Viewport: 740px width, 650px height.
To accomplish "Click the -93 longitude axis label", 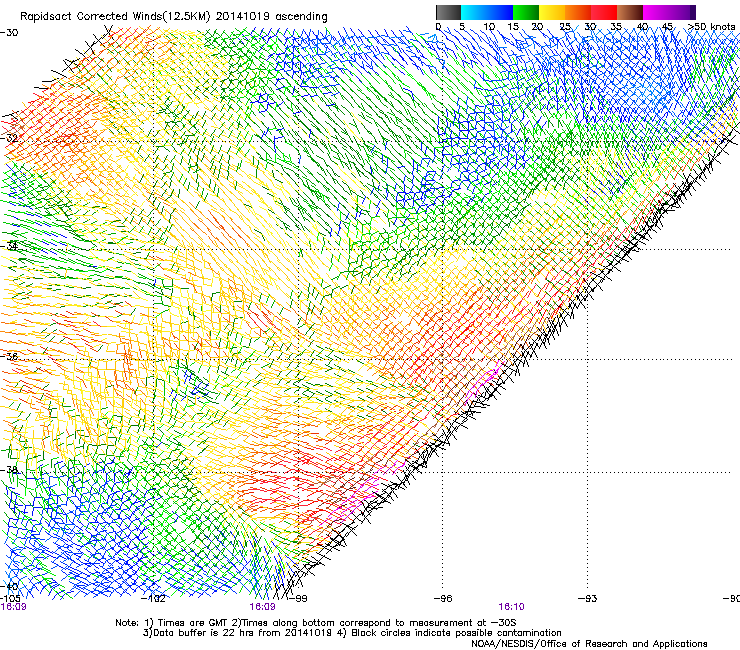I will click(587, 599).
